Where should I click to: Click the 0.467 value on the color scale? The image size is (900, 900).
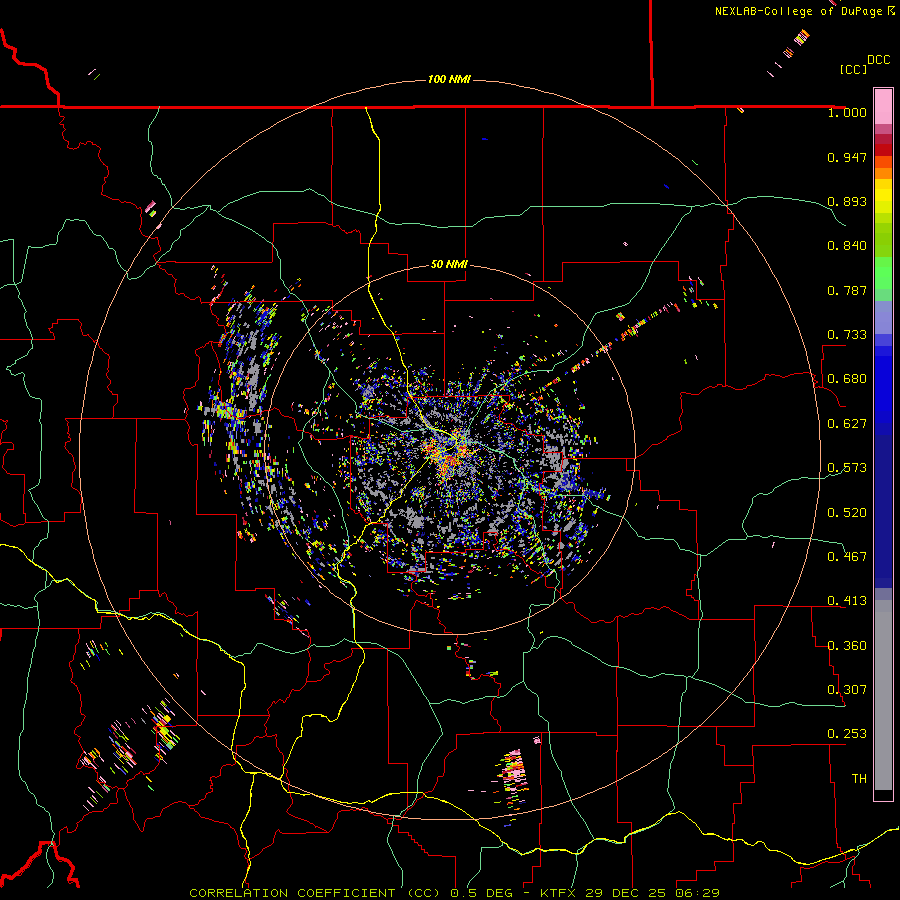pos(847,557)
